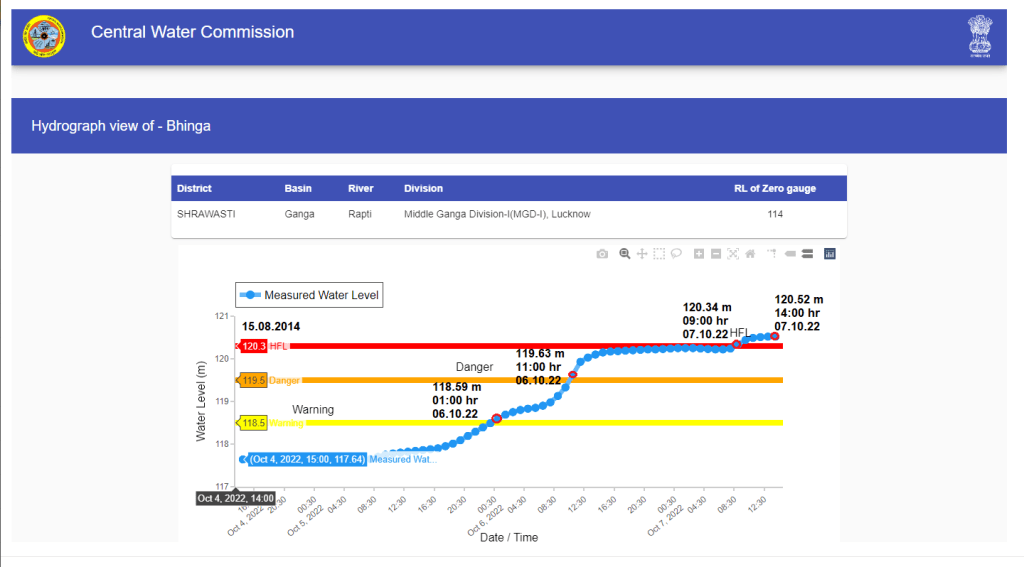Choose the Lasso Select tool
The height and width of the screenshot is (567, 1024).
click(676, 254)
